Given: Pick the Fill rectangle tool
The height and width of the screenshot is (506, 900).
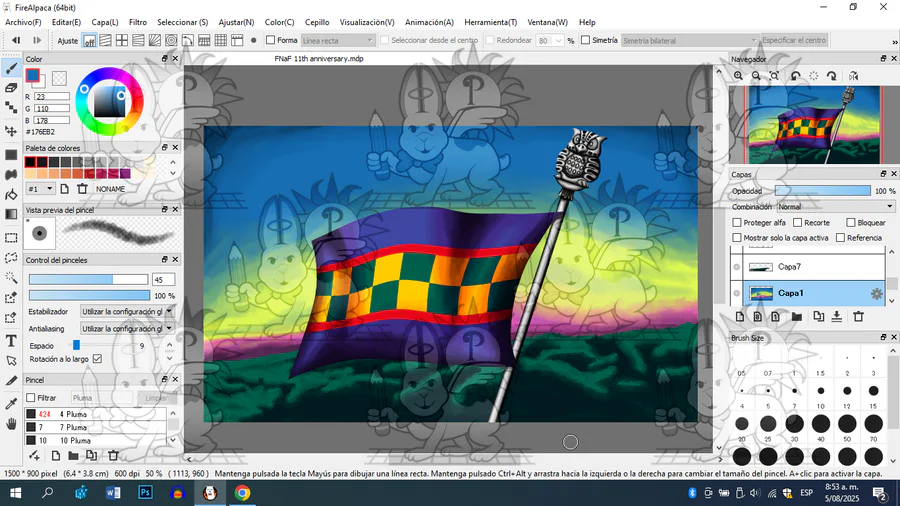Looking at the screenshot, I should pos(11,155).
